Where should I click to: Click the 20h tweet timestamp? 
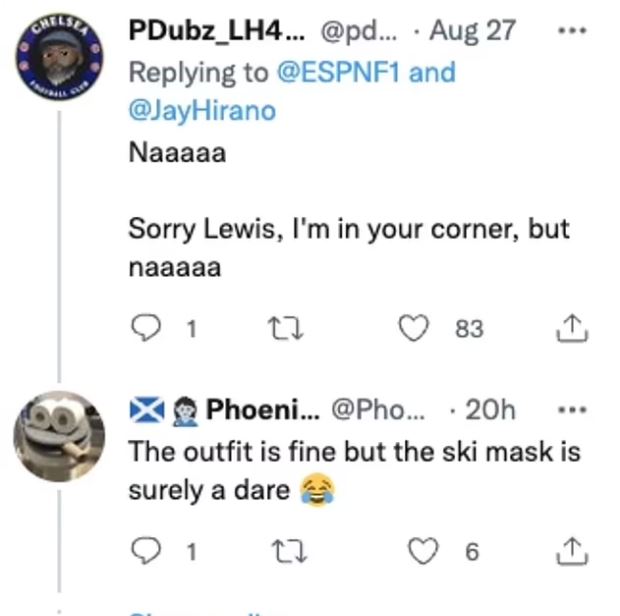pos(490,409)
